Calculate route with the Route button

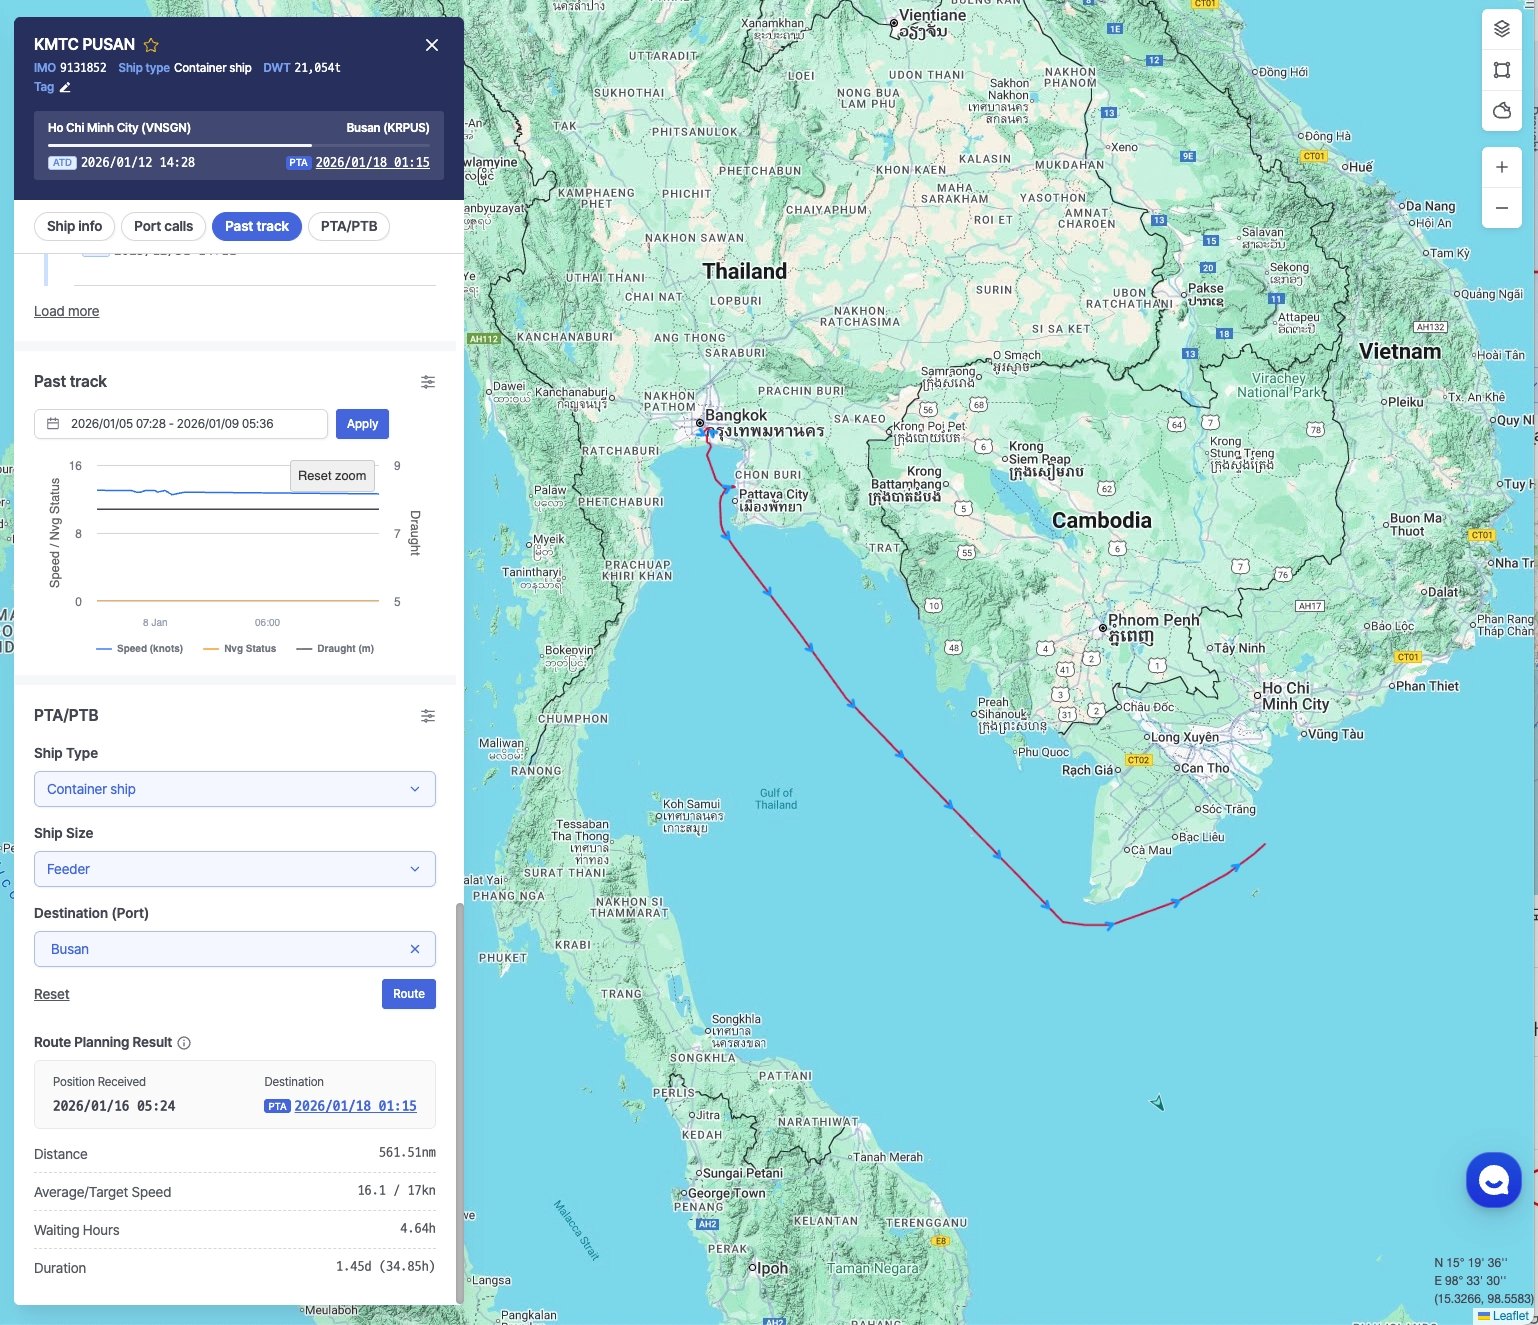(409, 994)
